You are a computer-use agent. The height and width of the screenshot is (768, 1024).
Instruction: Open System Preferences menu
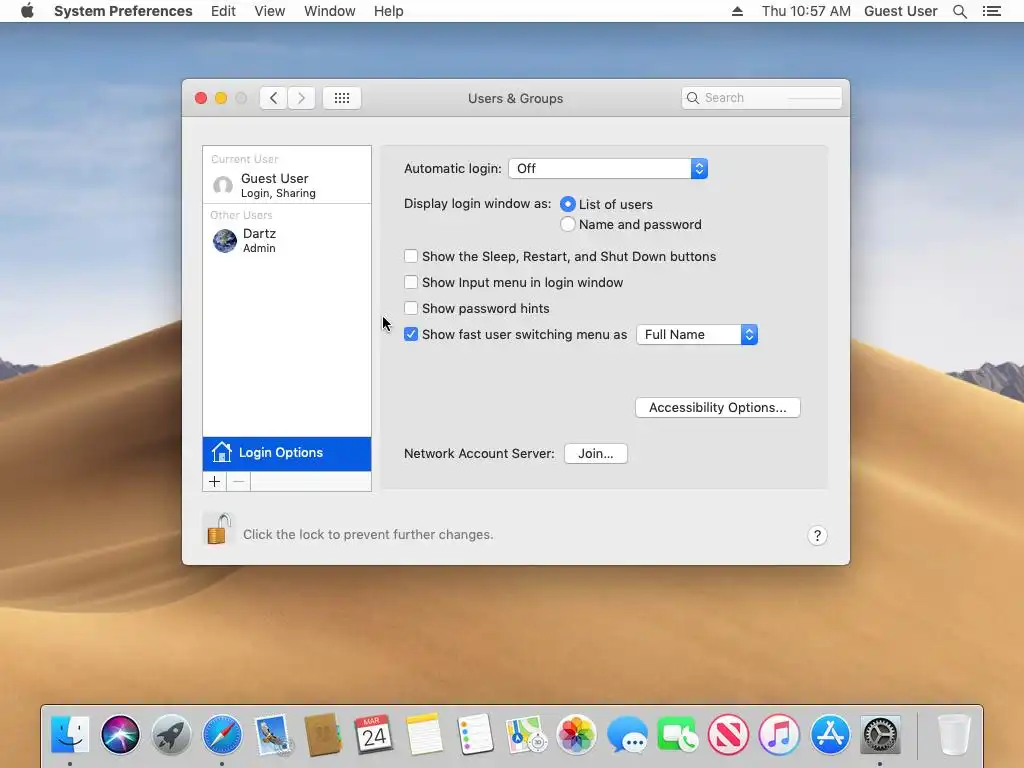point(123,11)
